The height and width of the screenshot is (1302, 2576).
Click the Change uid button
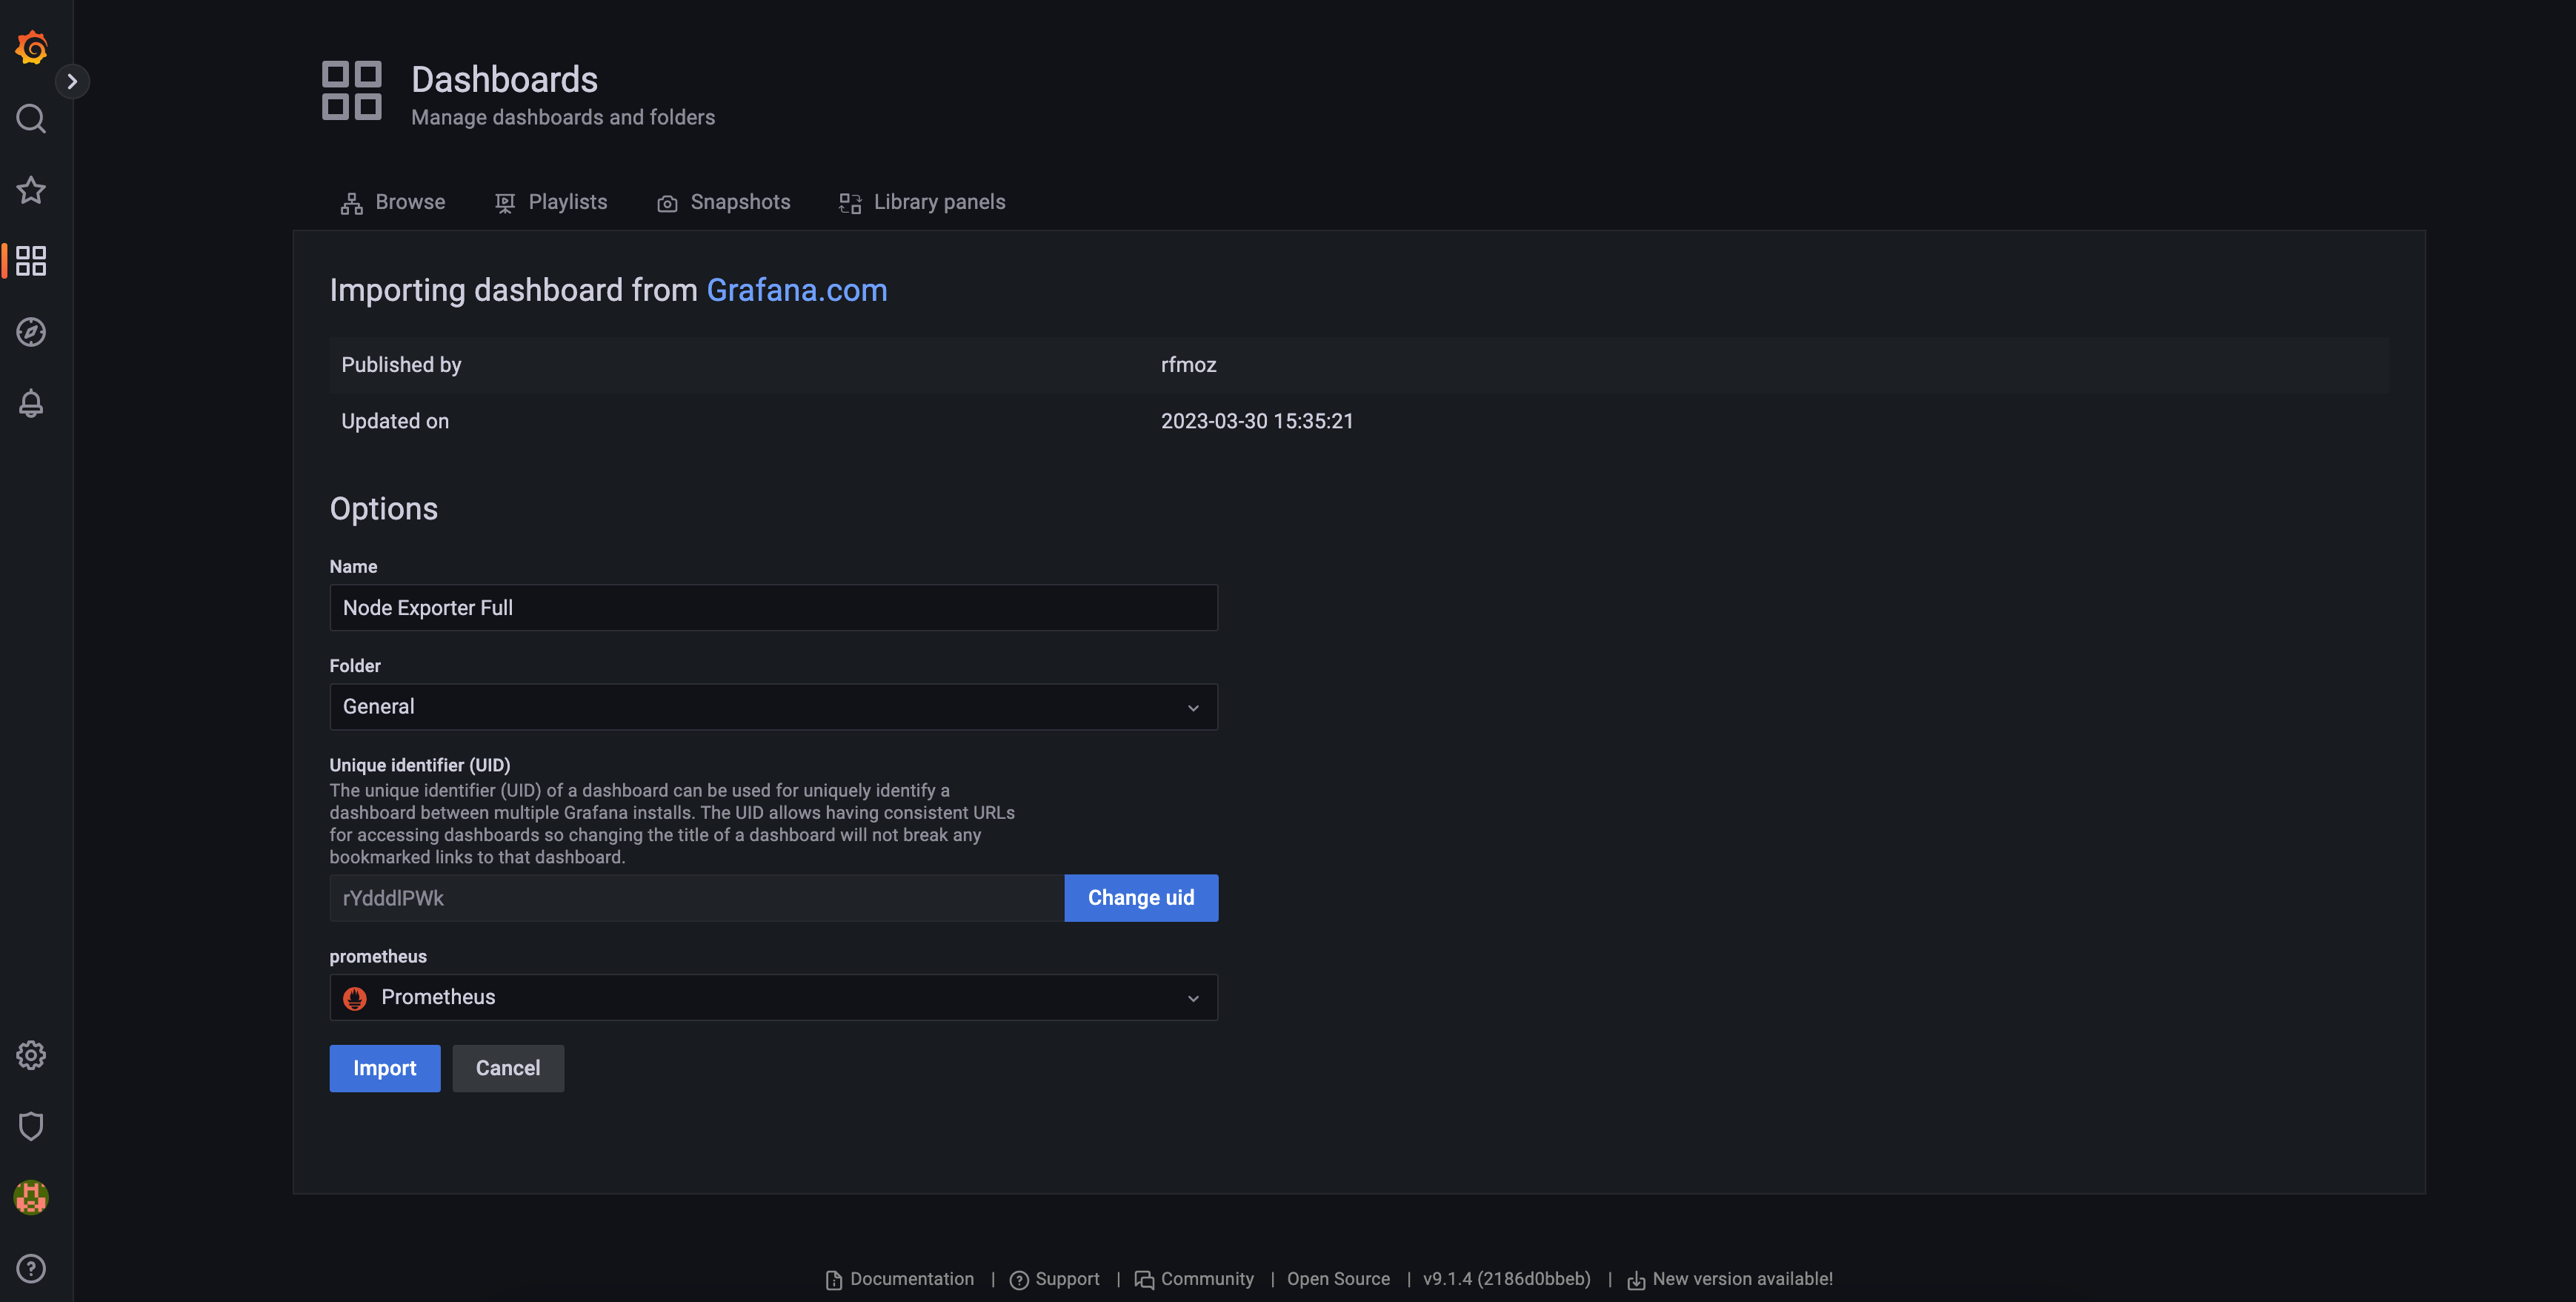coord(1141,898)
